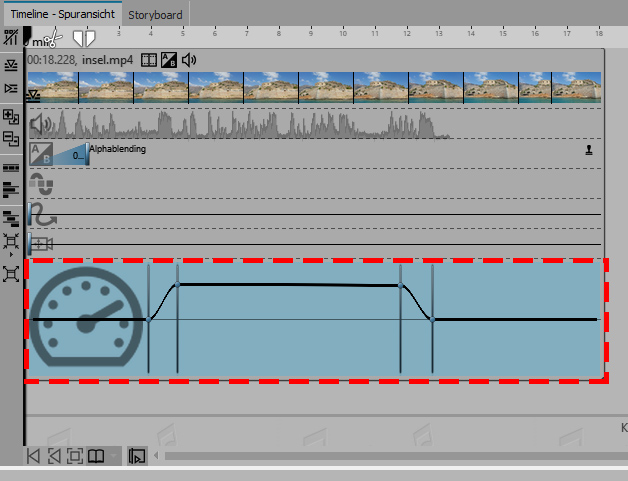Click the horizontal timeline scrollbar
Viewport: 628px width, 481px height.
tap(396, 456)
